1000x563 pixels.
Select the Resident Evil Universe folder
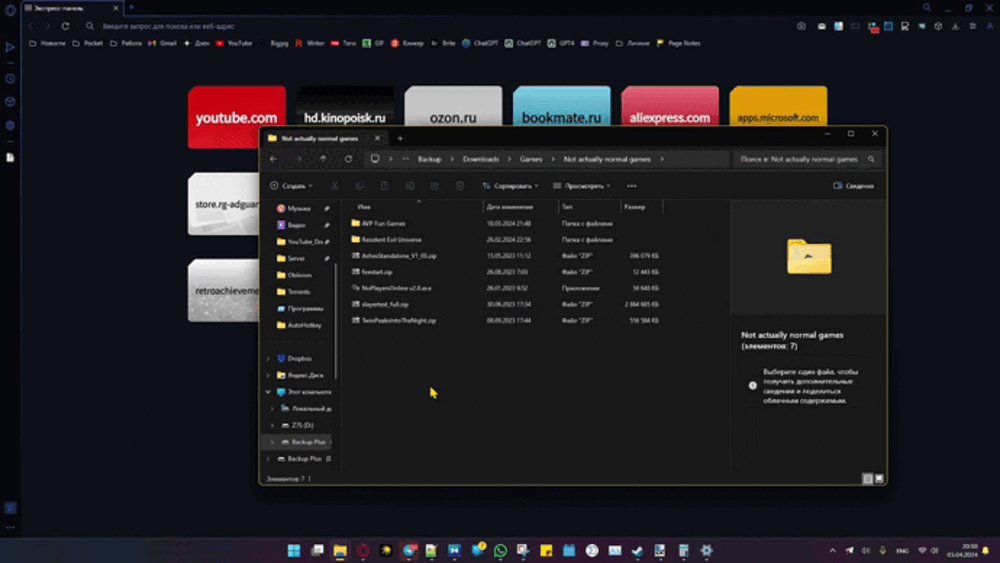coord(386,240)
